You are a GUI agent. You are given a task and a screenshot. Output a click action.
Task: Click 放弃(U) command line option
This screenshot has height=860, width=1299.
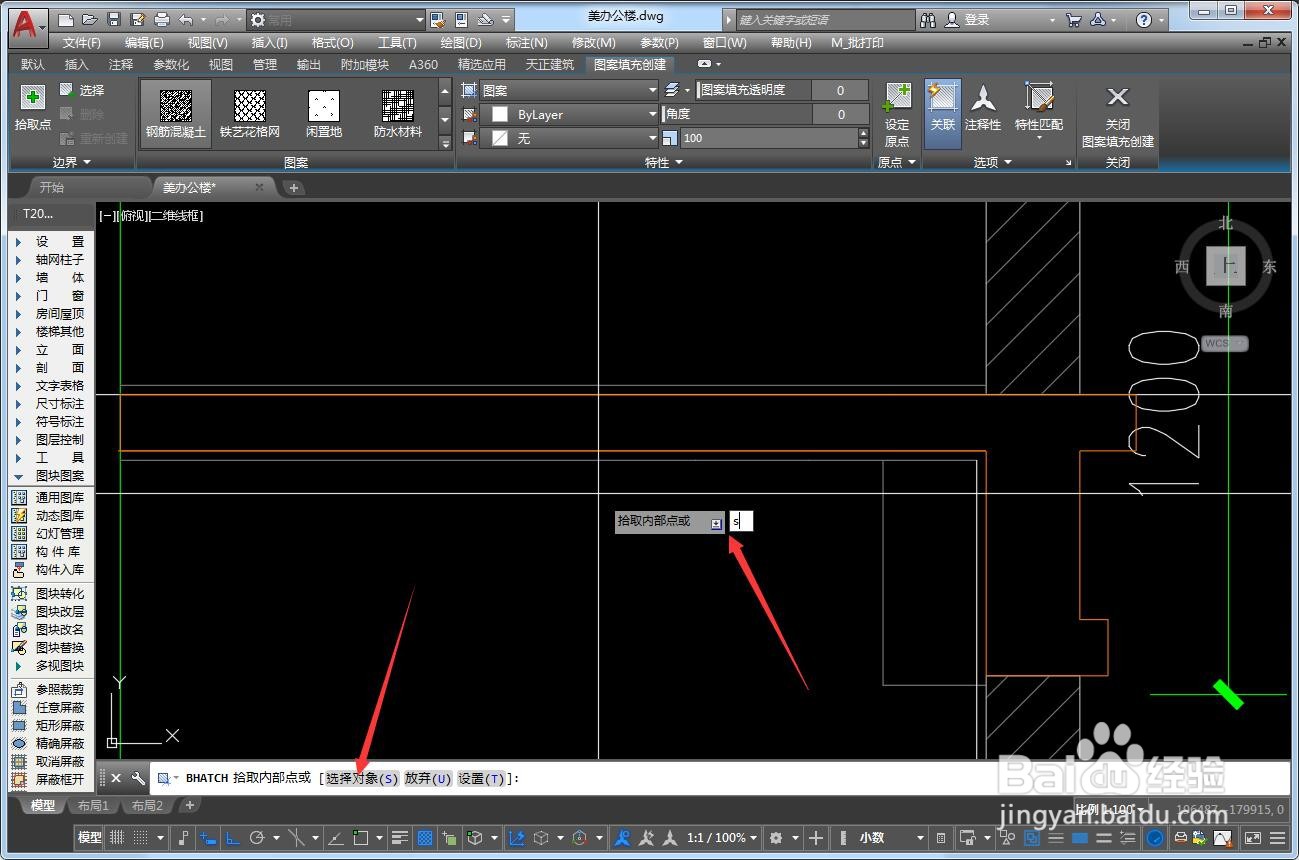point(428,778)
